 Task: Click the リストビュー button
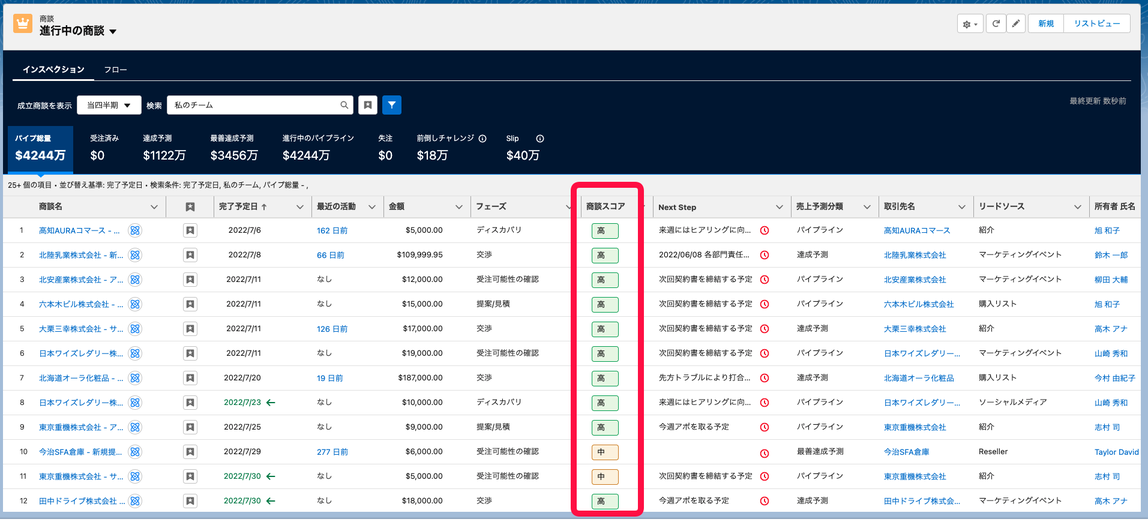tap(1097, 24)
